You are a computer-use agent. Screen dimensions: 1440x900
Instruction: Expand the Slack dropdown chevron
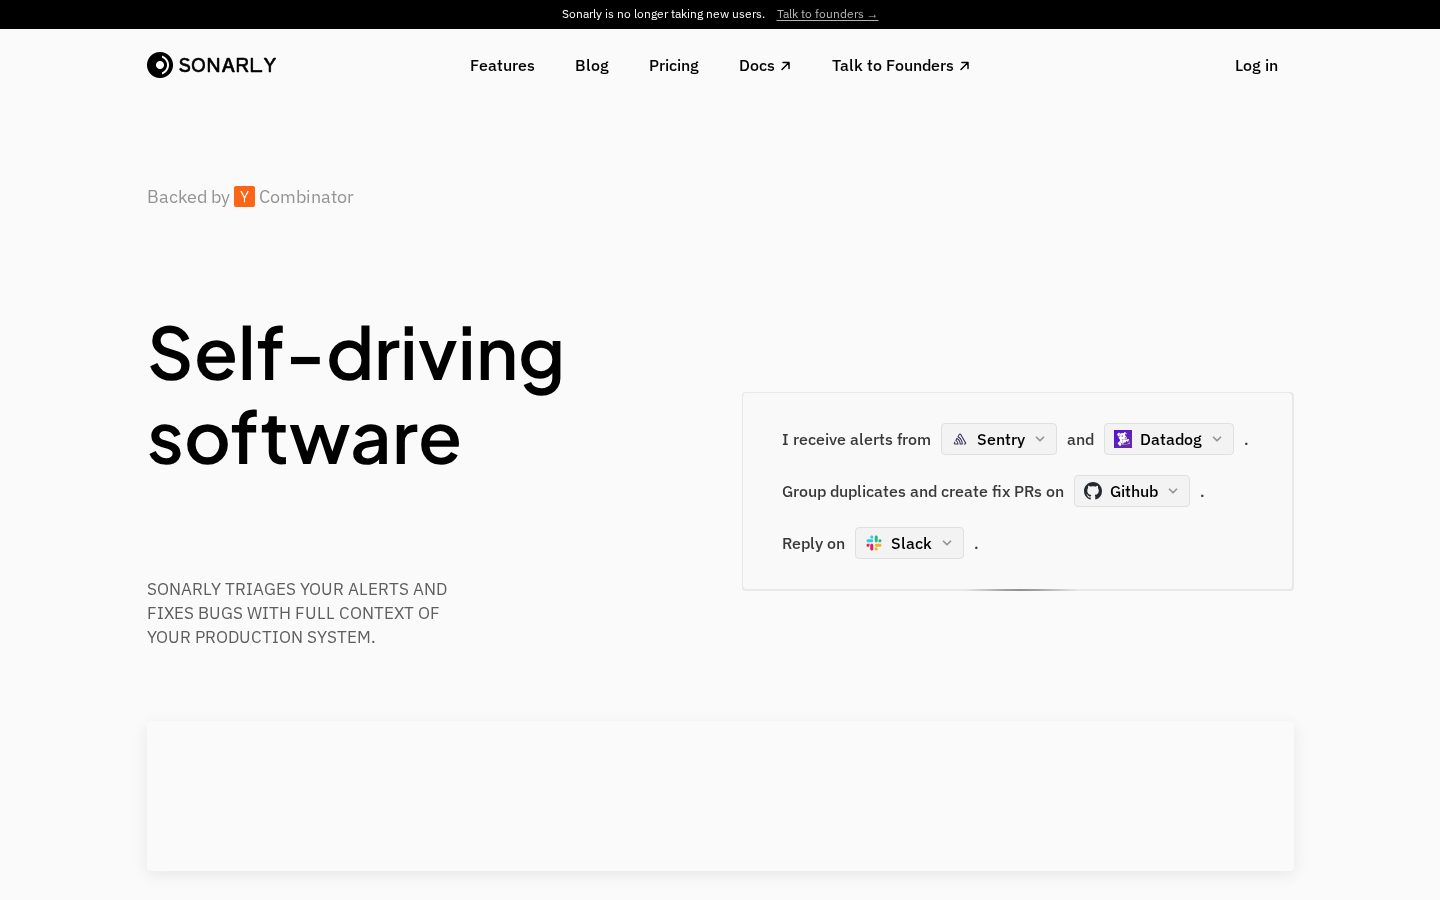(947, 543)
